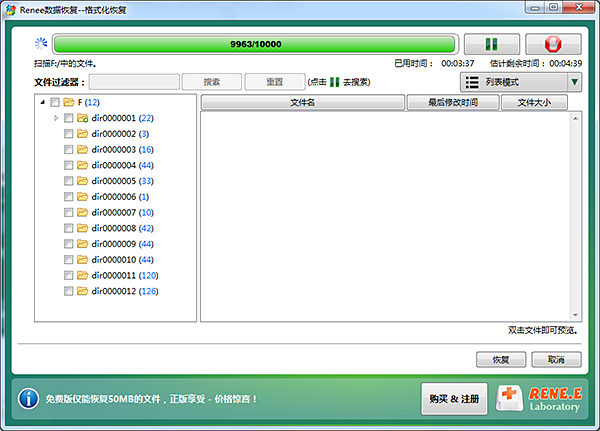Click the dir0000011 folder icon
600x431 pixels.
click(82, 275)
